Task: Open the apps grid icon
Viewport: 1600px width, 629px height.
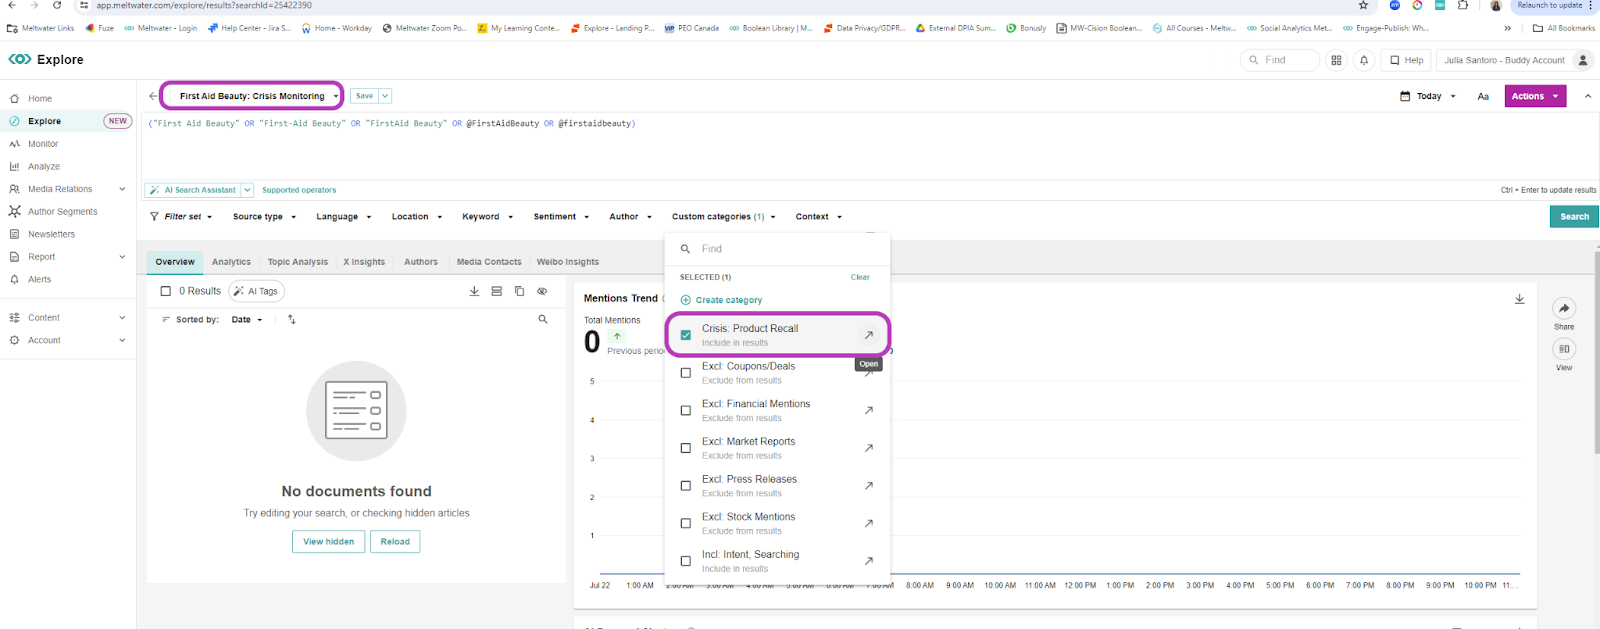Action: [1336, 60]
